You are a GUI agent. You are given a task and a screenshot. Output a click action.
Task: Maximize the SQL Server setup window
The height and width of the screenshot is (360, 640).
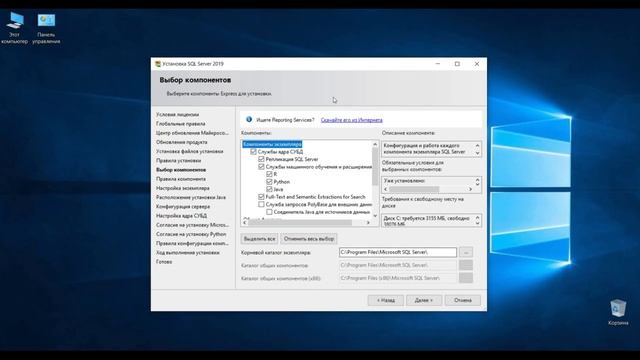click(457, 64)
